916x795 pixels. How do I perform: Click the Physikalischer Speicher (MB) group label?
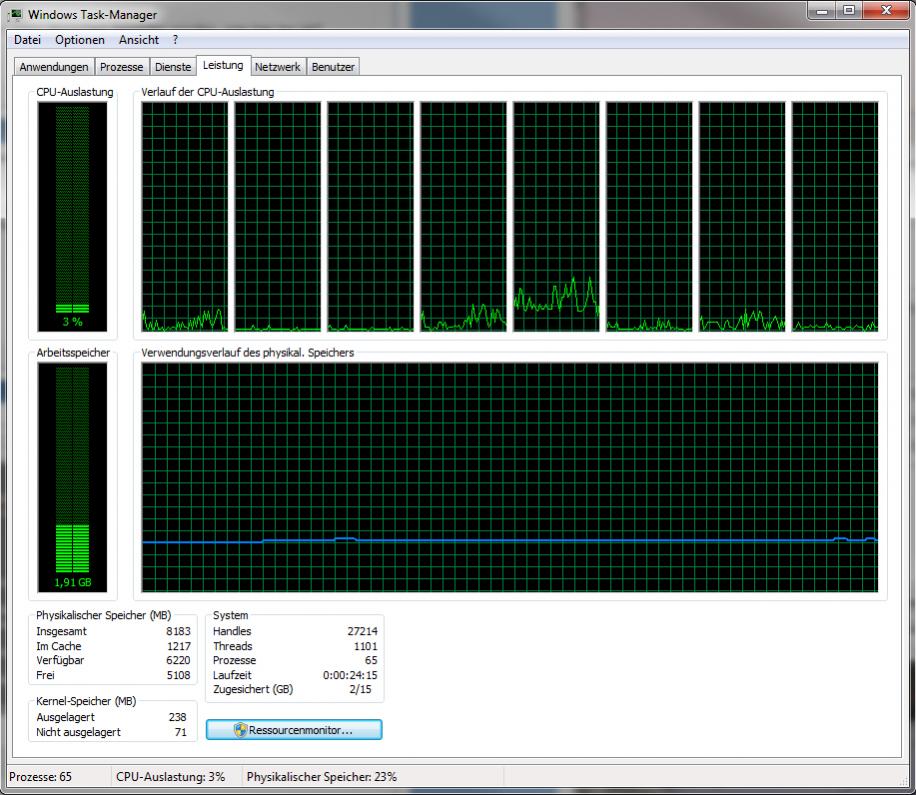coord(103,615)
